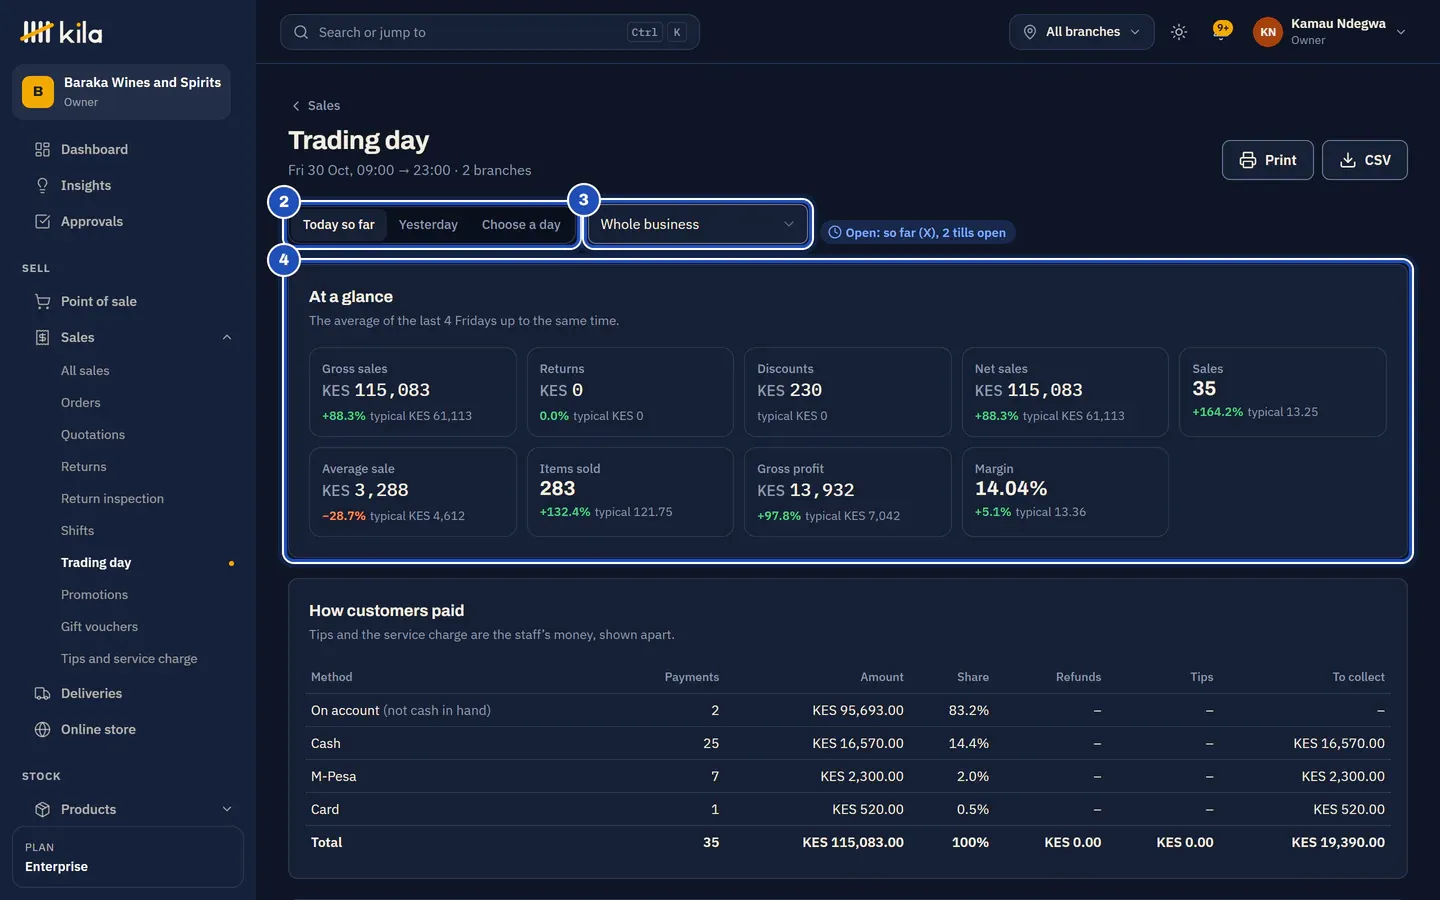The width and height of the screenshot is (1440, 900).
Task: Click the Dashboard grid icon
Action: click(x=42, y=149)
